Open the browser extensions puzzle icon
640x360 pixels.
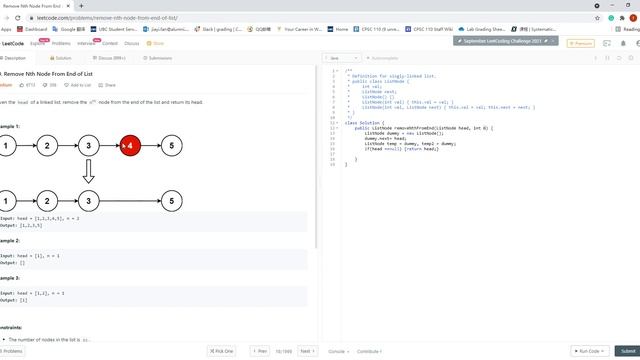tap(622, 18)
